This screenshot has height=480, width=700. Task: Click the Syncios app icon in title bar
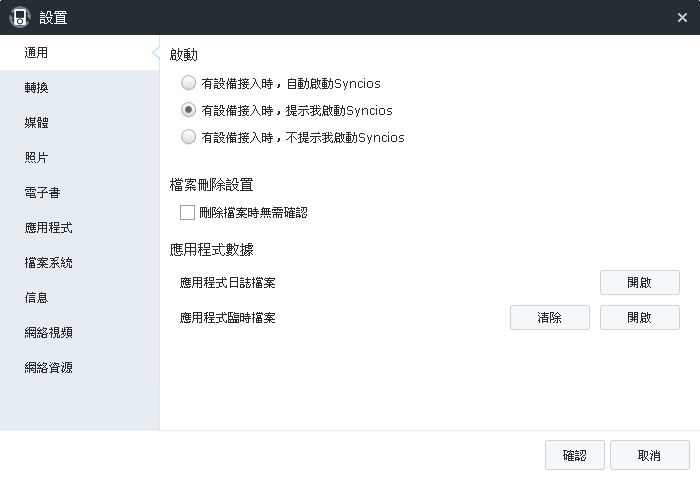(19, 17)
